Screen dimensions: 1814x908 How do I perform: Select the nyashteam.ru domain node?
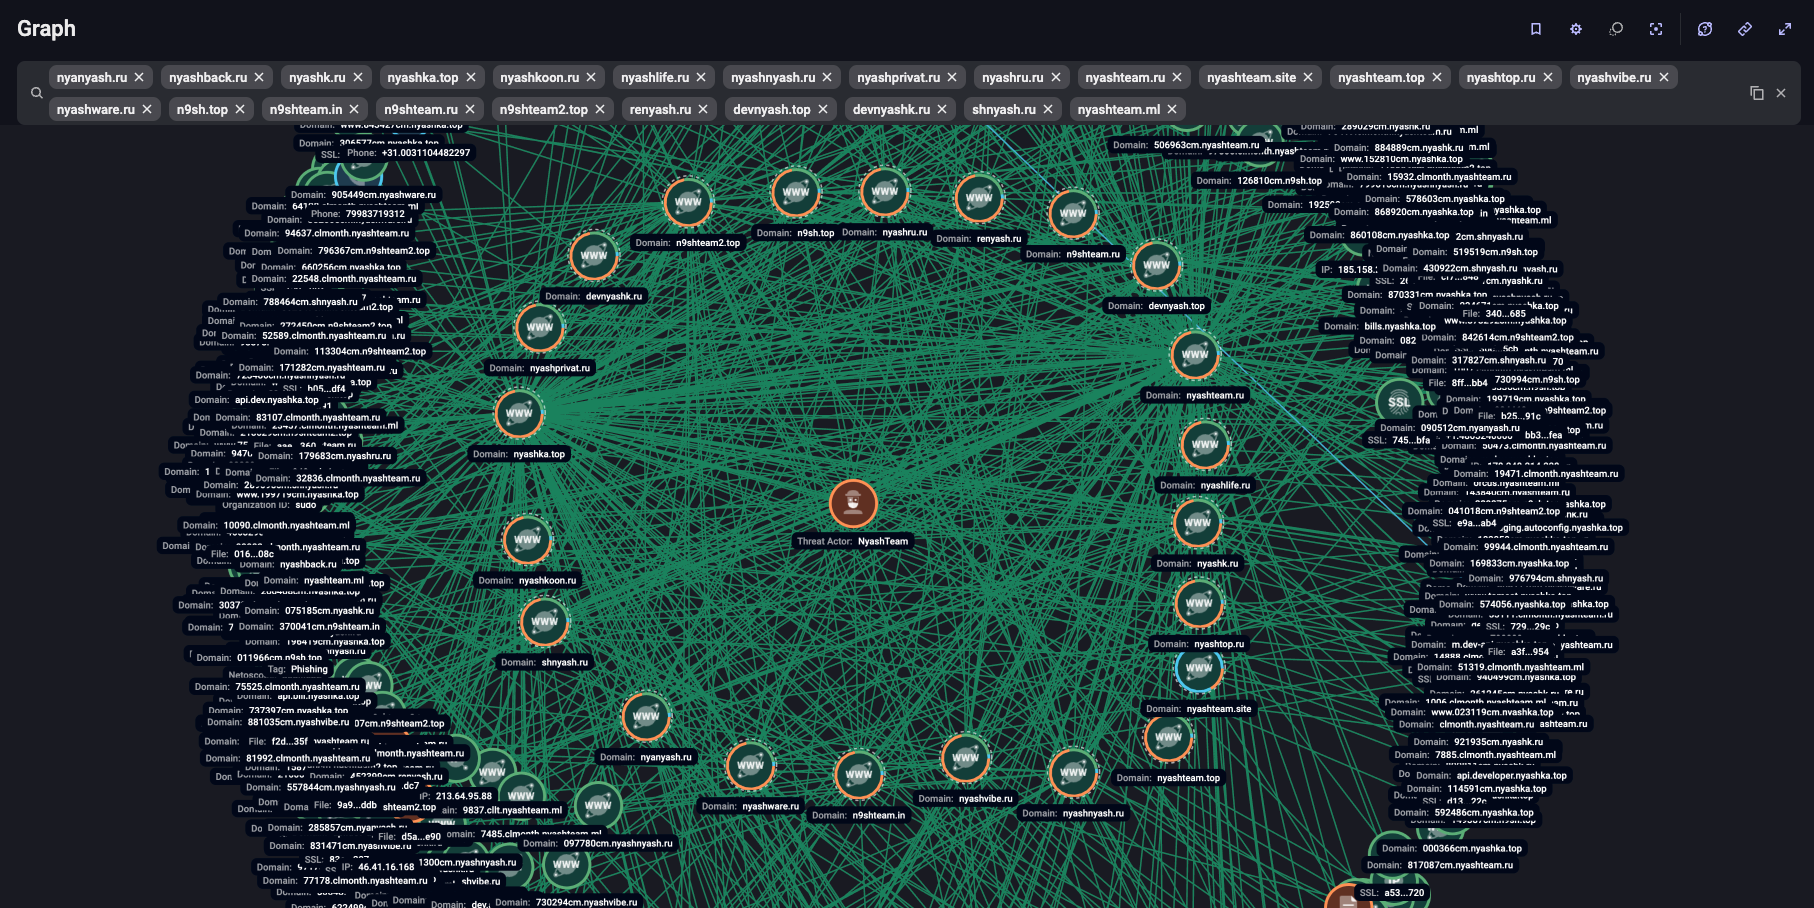(x=1195, y=355)
